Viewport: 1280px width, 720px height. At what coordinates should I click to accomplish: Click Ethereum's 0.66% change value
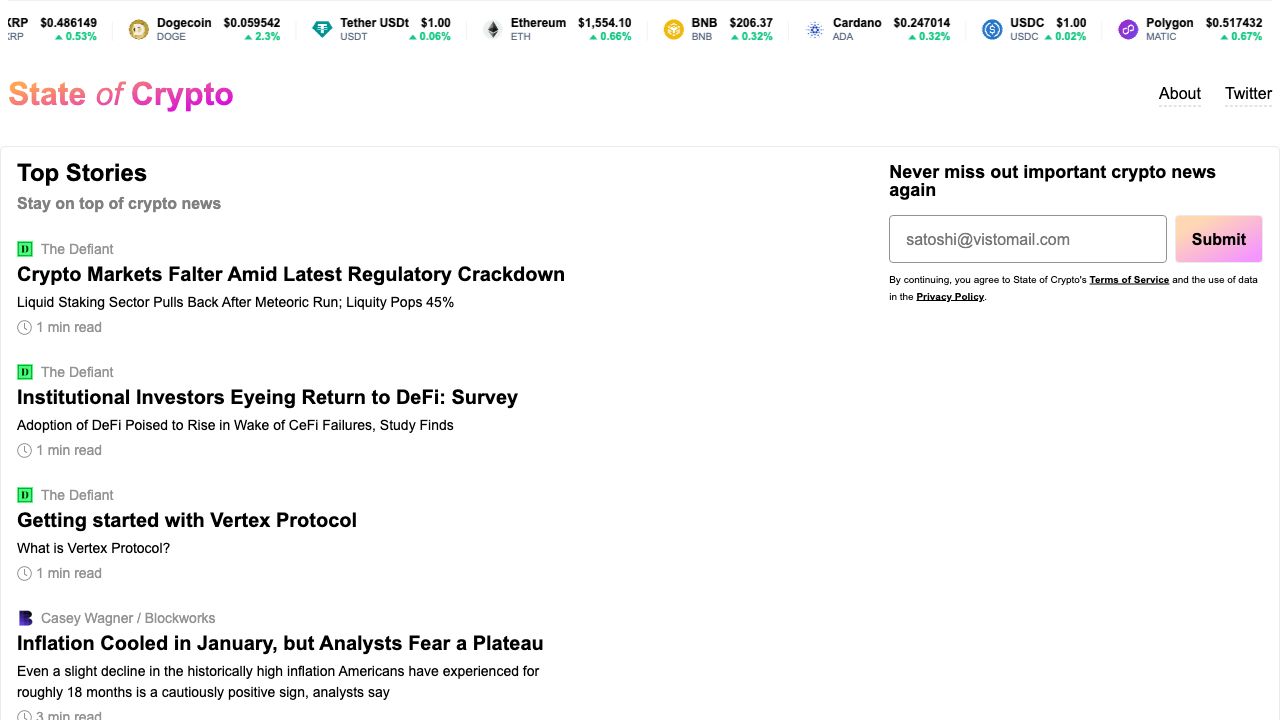coord(610,37)
